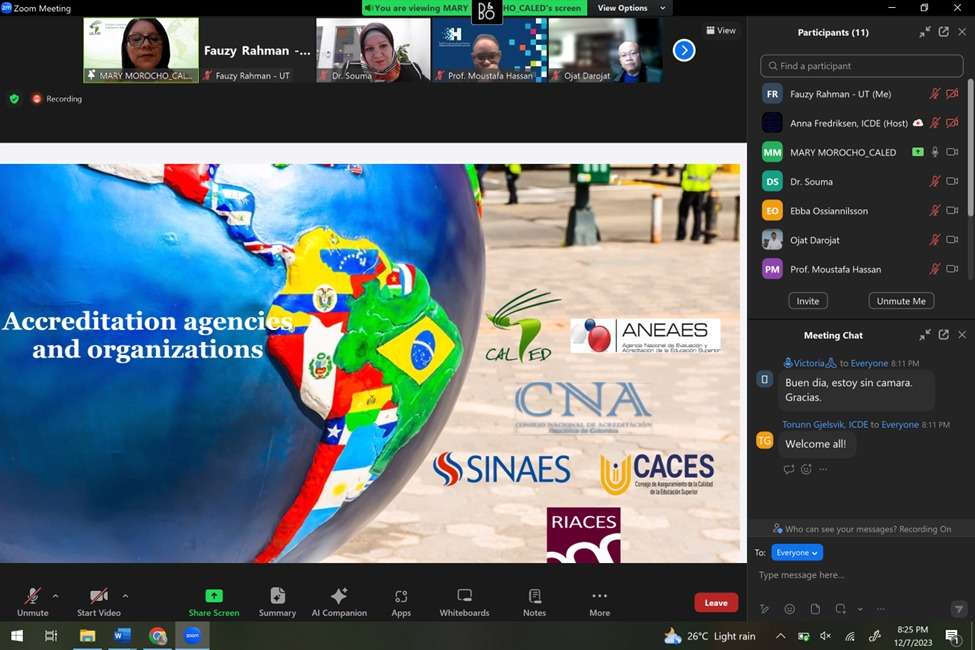Select MARY MOROCHO_CALED video thumbnail

coord(141,50)
